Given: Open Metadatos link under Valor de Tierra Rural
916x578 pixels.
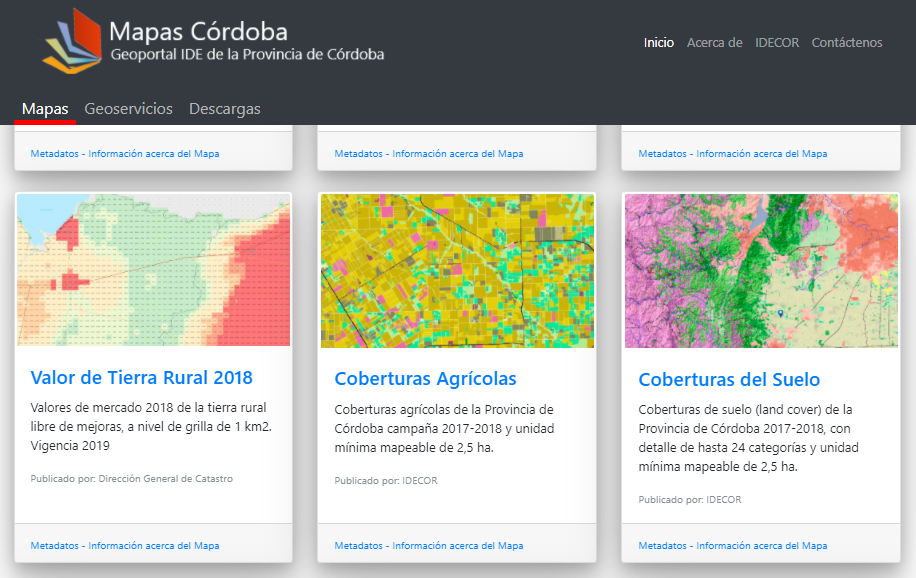Looking at the screenshot, I should pos(125,545).
